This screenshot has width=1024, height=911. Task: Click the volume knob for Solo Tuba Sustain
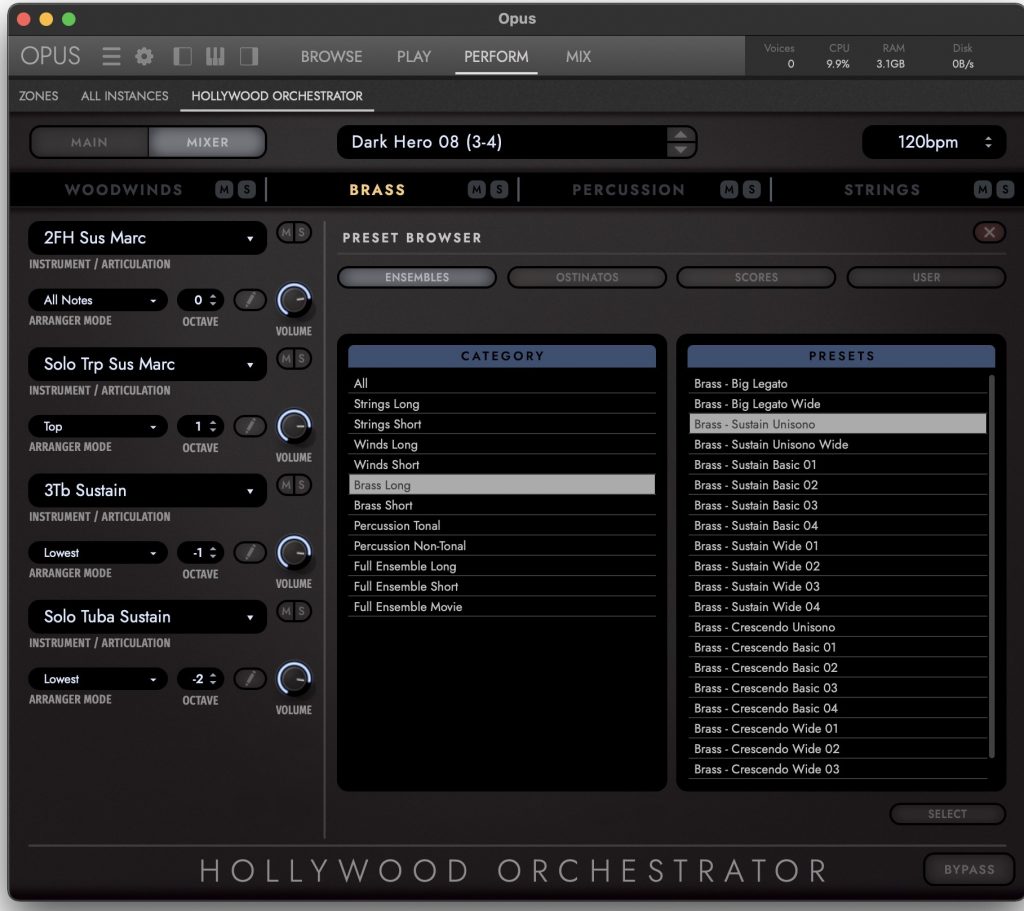tap(294, 679)
